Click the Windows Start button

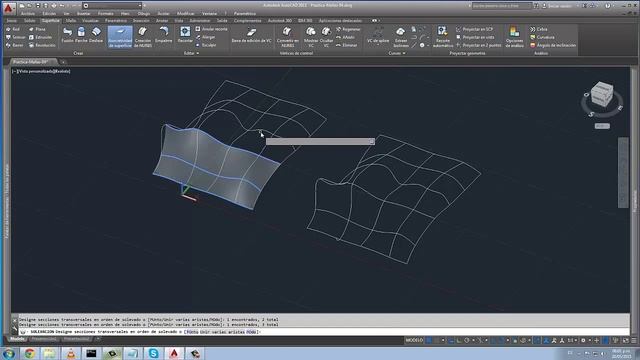(x=9, y=353)
